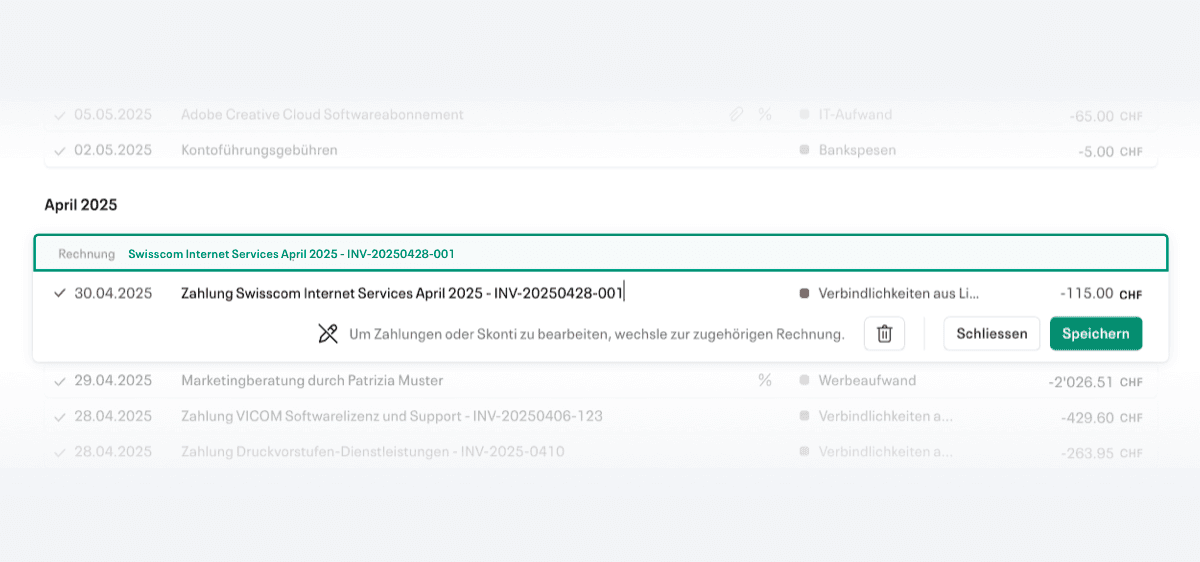Click the crossed-out pencil edit icon
Viewport: 1200px width, 562px height.
click(x=328, y=334)
